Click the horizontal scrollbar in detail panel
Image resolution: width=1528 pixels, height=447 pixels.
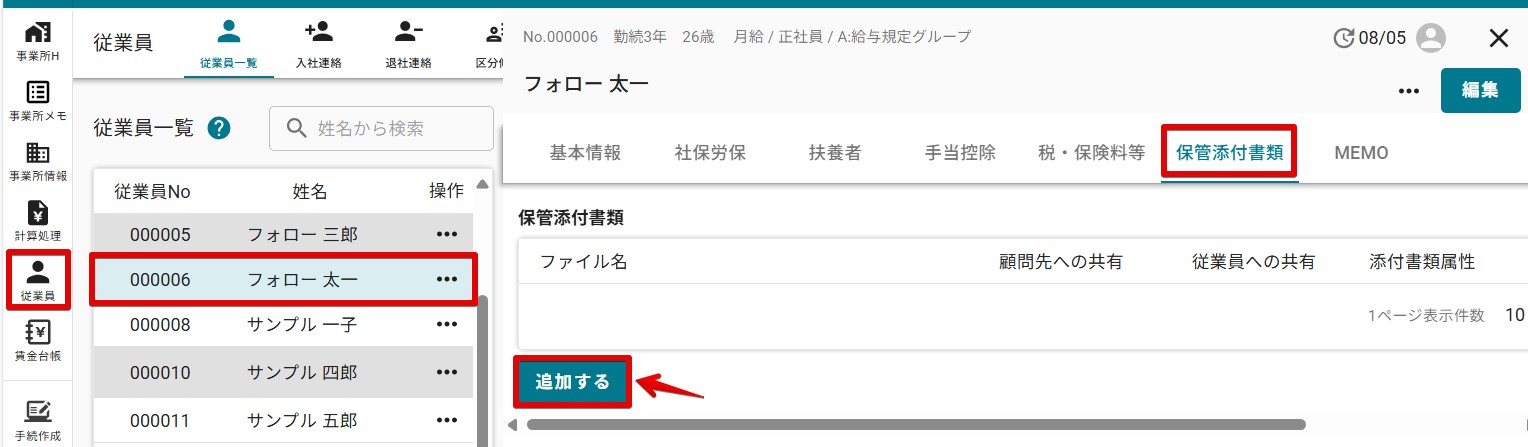(x=915, y=425)
